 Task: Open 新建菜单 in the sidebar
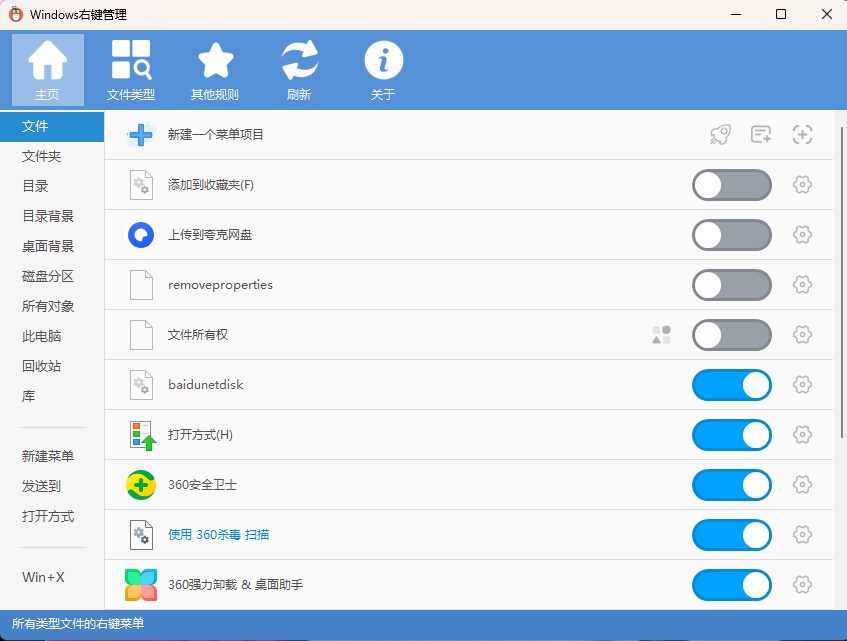pos(52,456)
